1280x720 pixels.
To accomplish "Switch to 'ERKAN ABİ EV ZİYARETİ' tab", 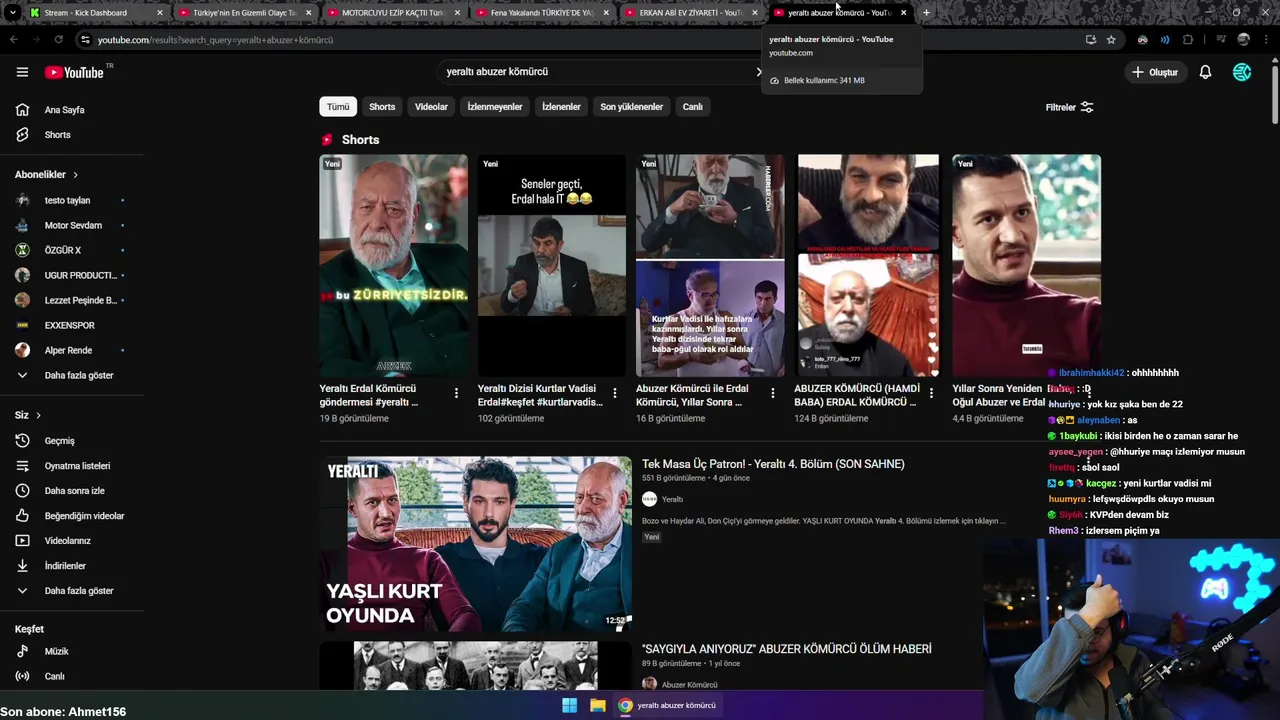I will [x=691, y=13].
